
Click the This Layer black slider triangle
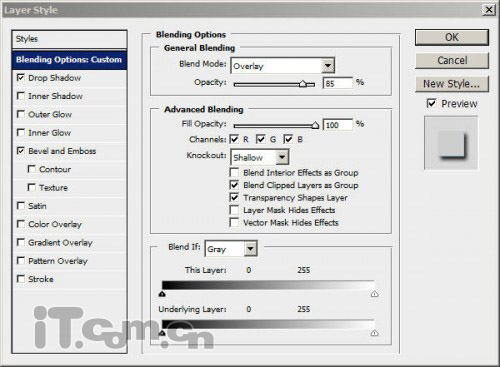(x=162, y=294)
